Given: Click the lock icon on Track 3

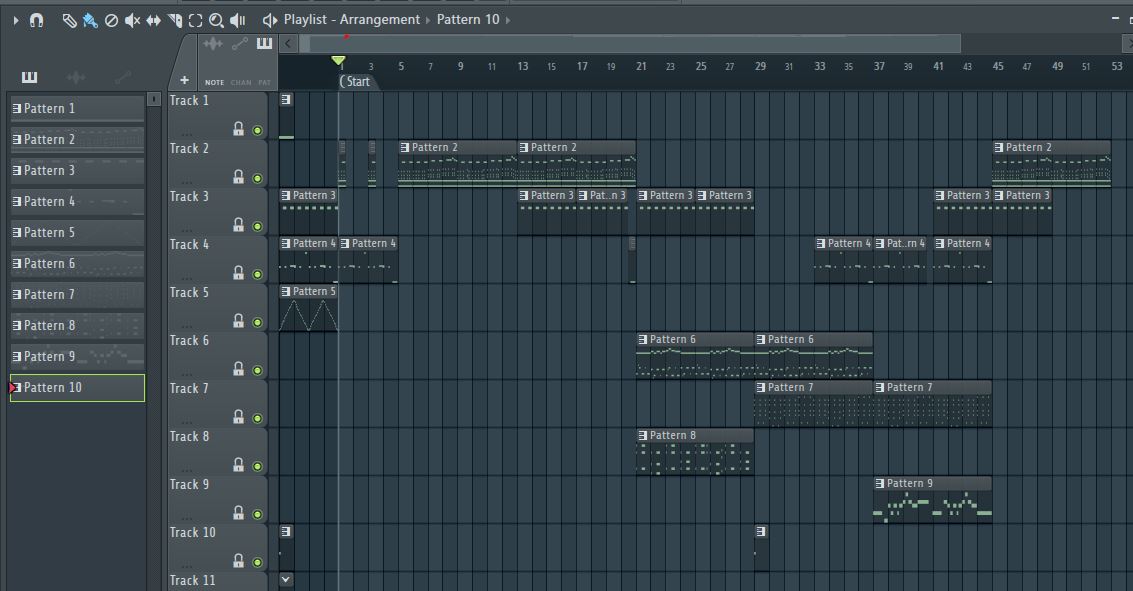Looking at the screenshot, I should pyautogui.click(x=238, y=225).
